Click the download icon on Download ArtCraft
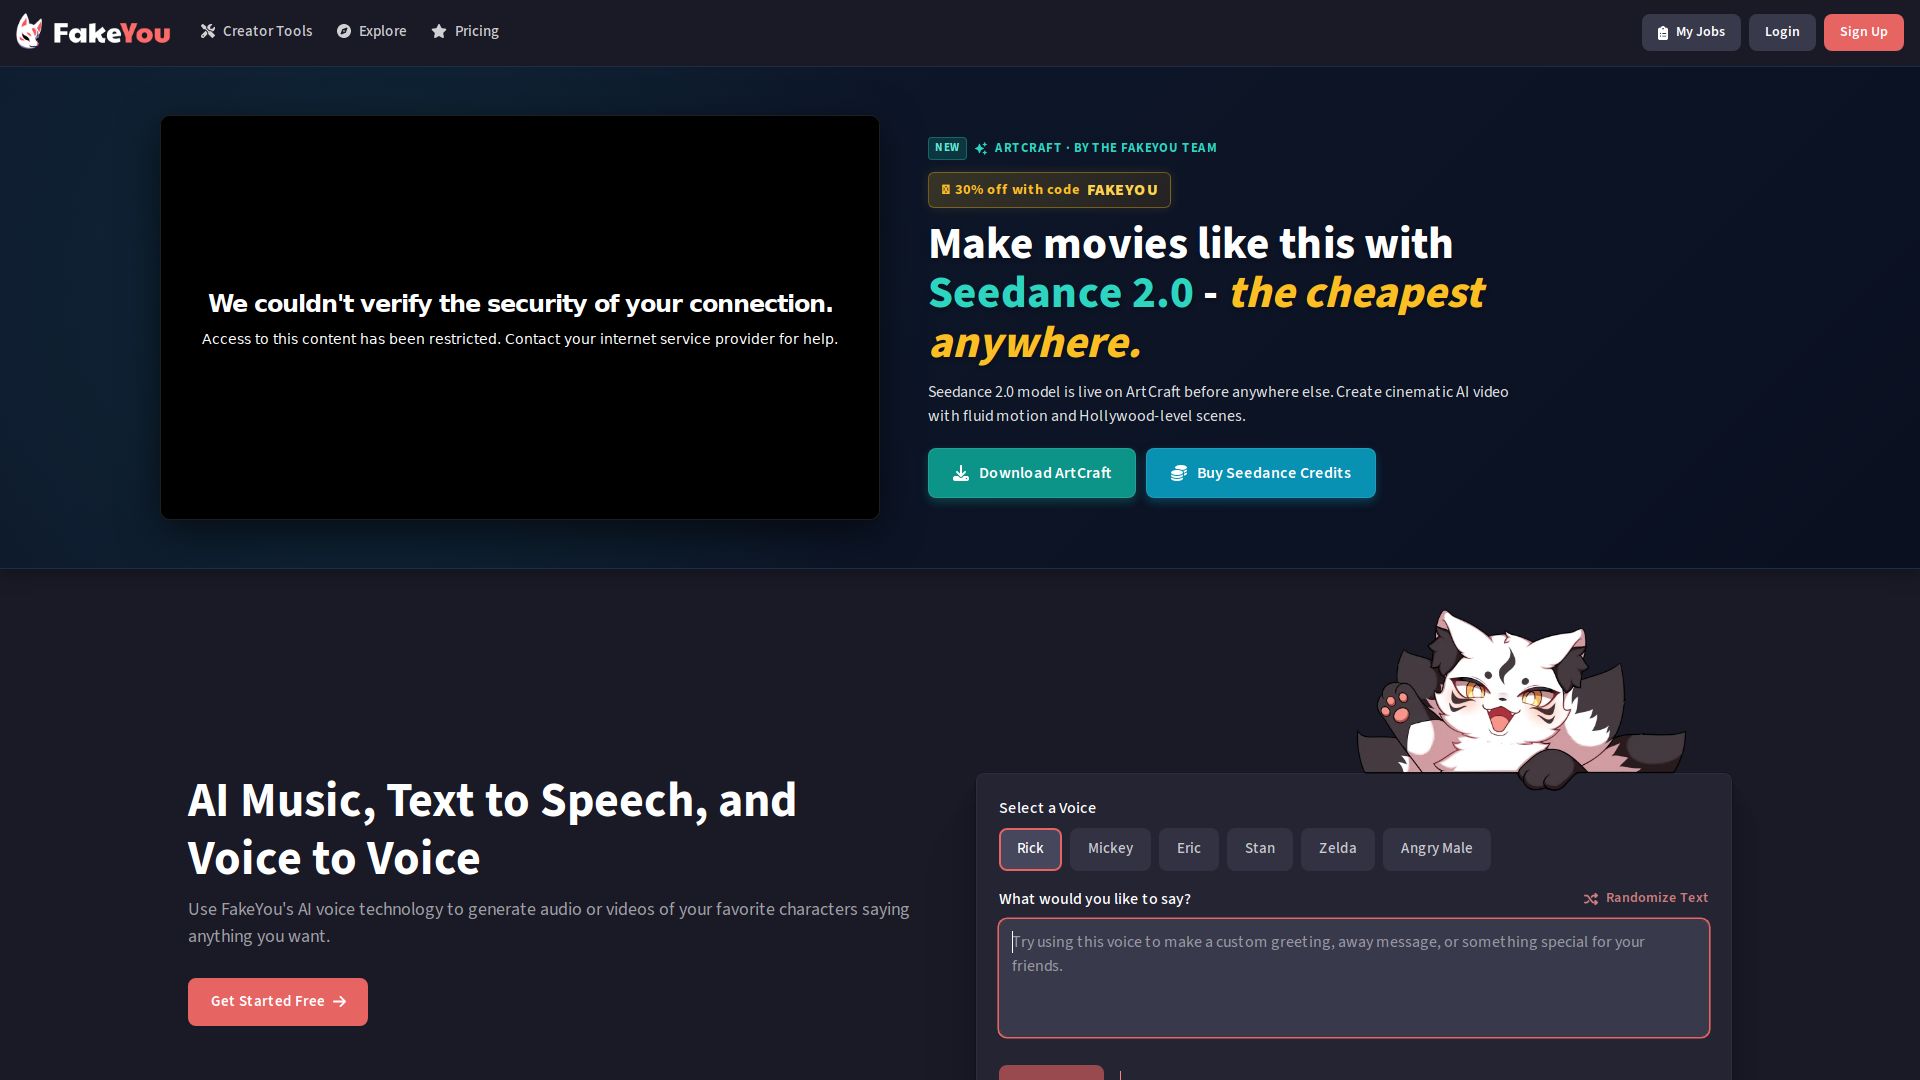The width and height of the screenshot is (1920, 1080). [x=961, y=473]
